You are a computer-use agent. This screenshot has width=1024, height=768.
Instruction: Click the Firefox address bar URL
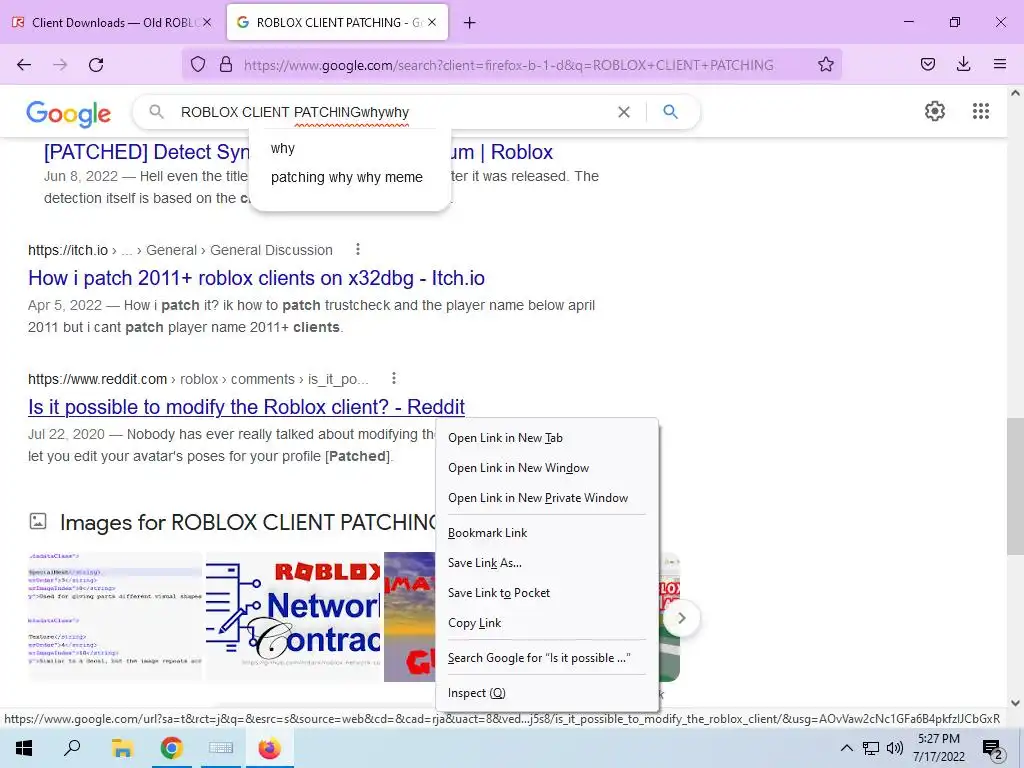tap(508, 65)
